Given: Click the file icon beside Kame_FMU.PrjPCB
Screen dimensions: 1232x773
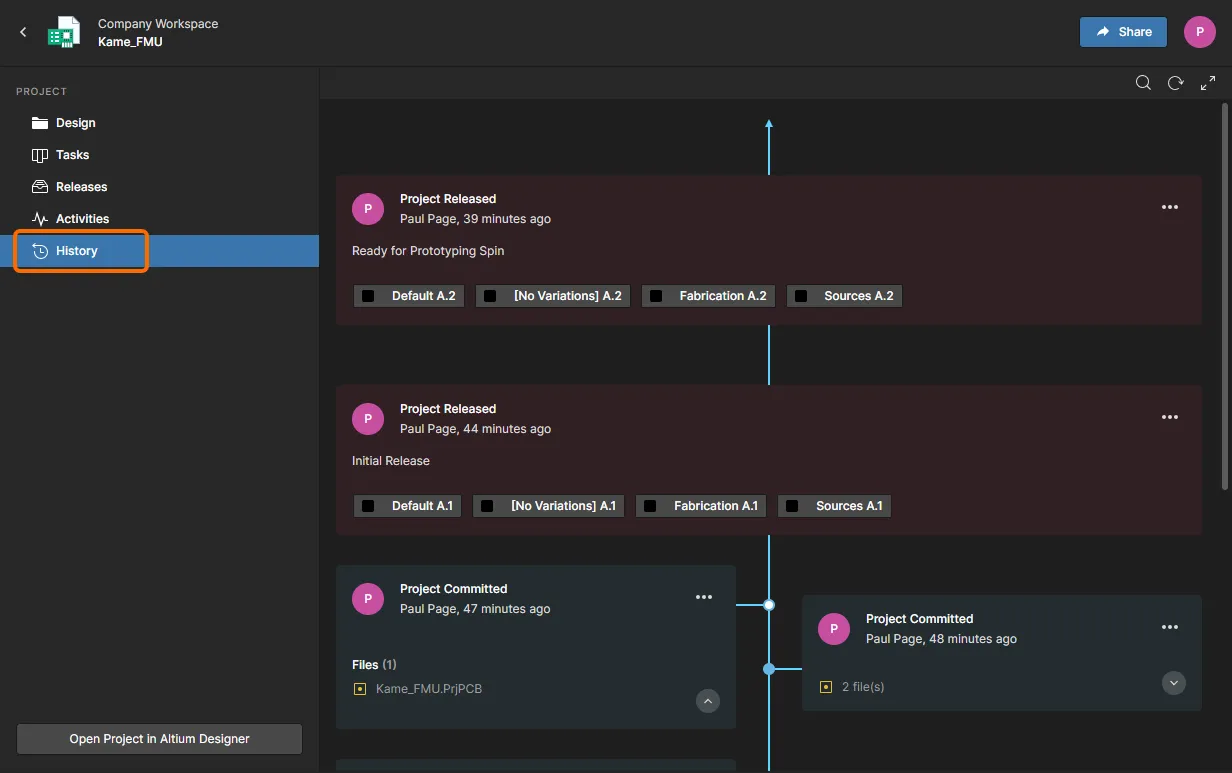Looking at the screenshot, I should (360, 689).
